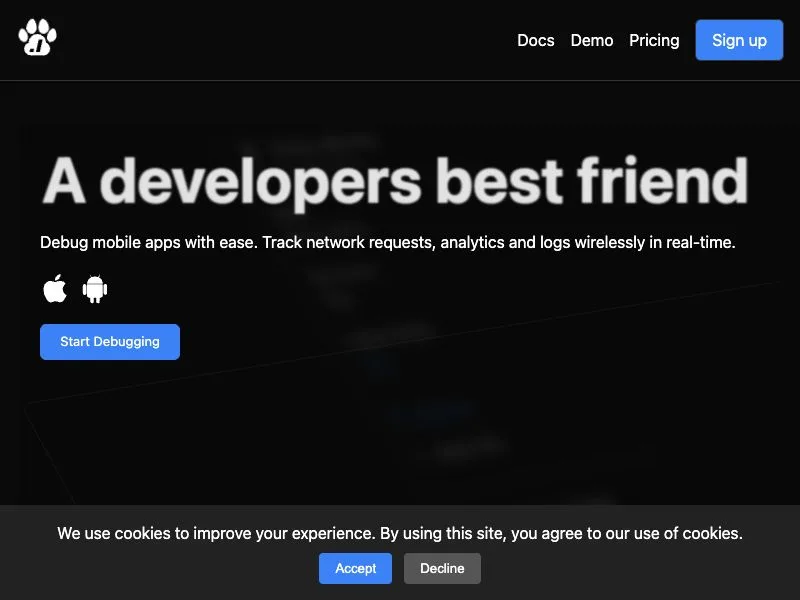Click the blue Sign up button
The image size is (800, 600).
click(x=739, y=40)
